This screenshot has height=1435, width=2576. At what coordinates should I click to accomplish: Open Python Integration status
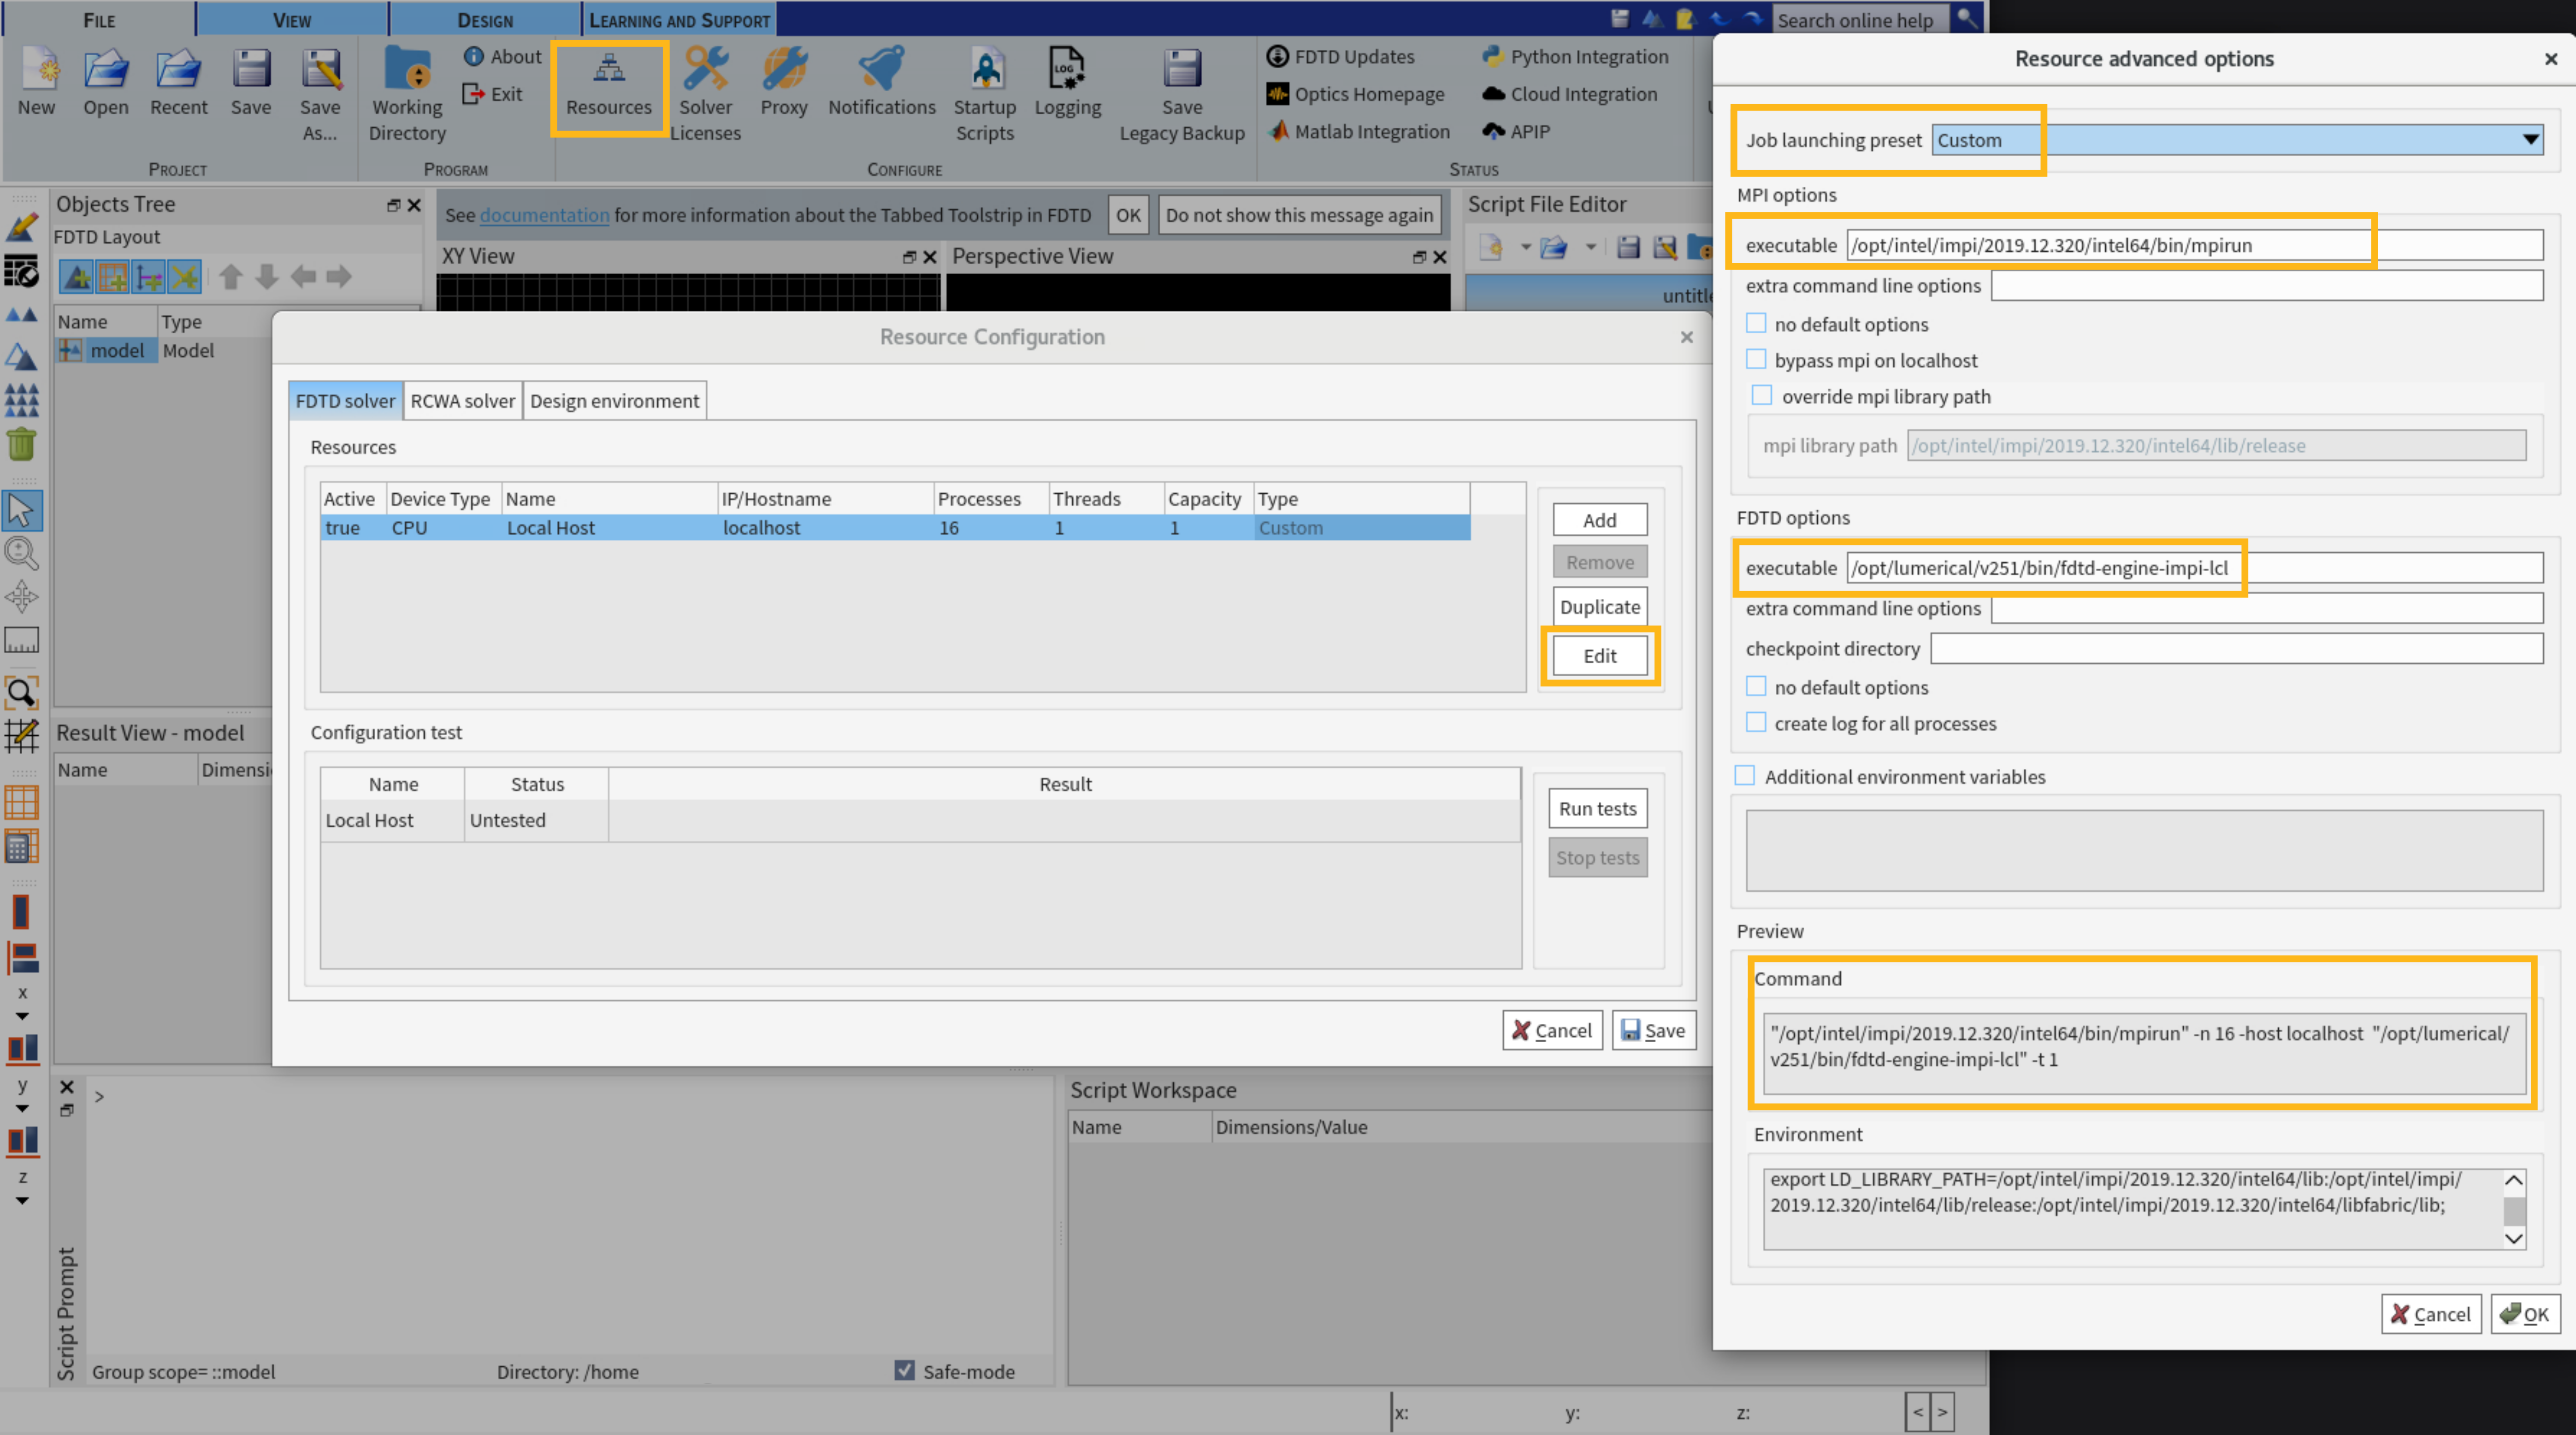tap(1575, 57)
